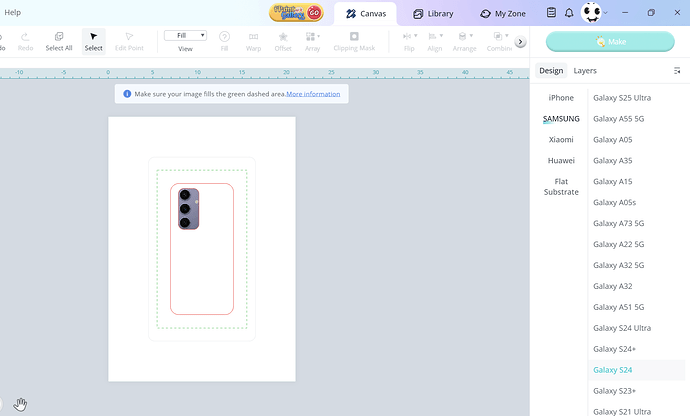This screenshot has height=416, width=690.
Task: Open the Help menu
Action: [x=12, y=12]
